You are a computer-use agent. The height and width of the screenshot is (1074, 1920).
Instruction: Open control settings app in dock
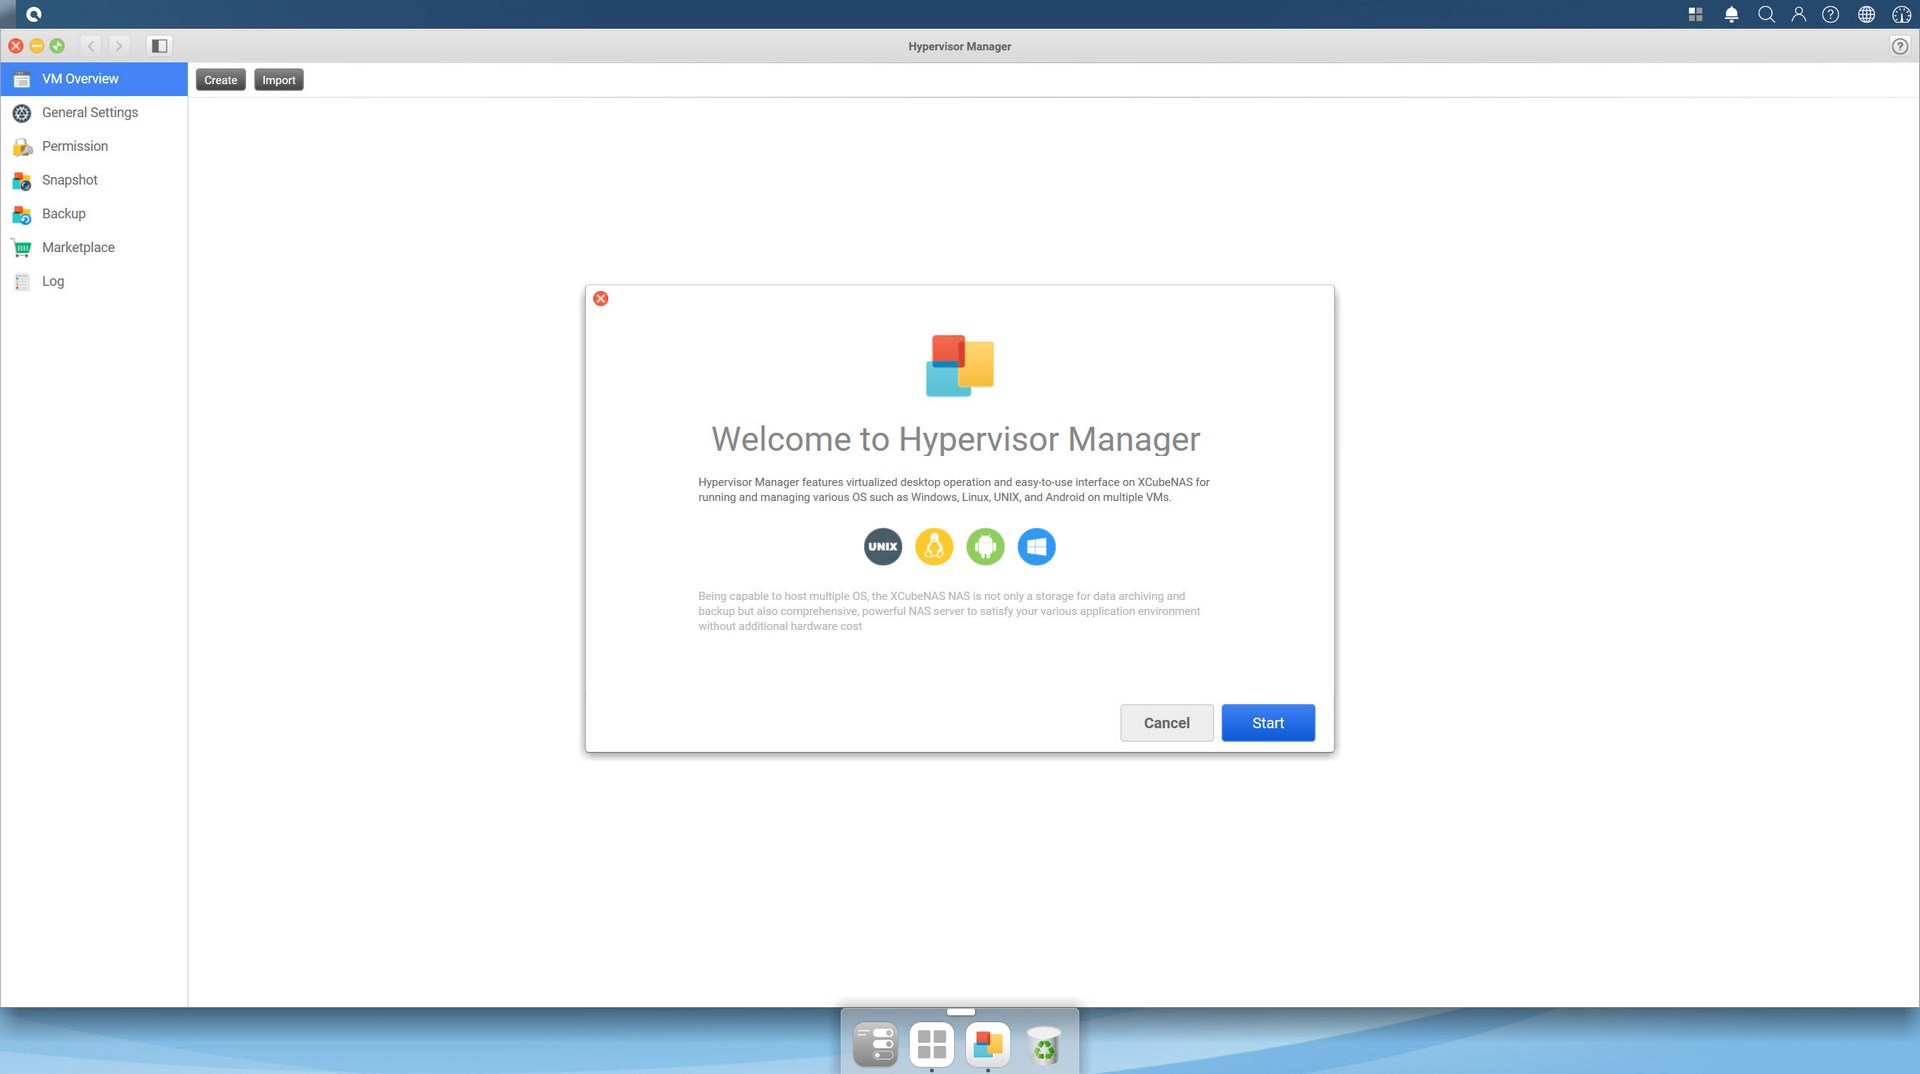(x=876, y=1045)
